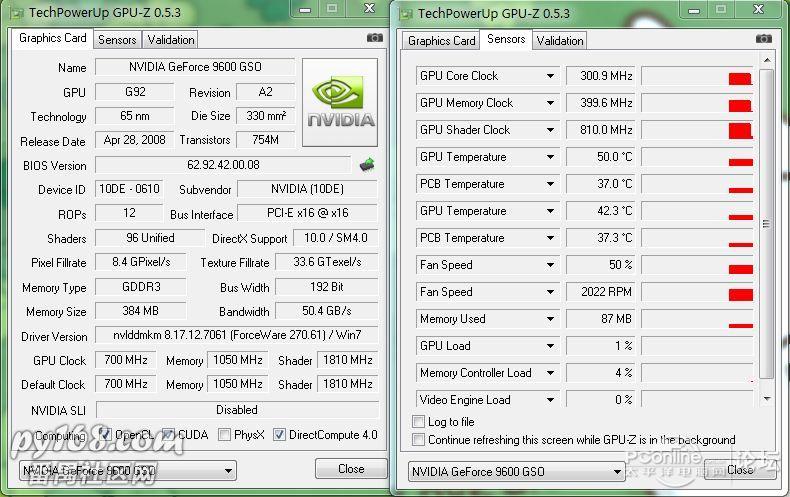Open the Memory Used sensor dropdown

[x=550, y=319]
